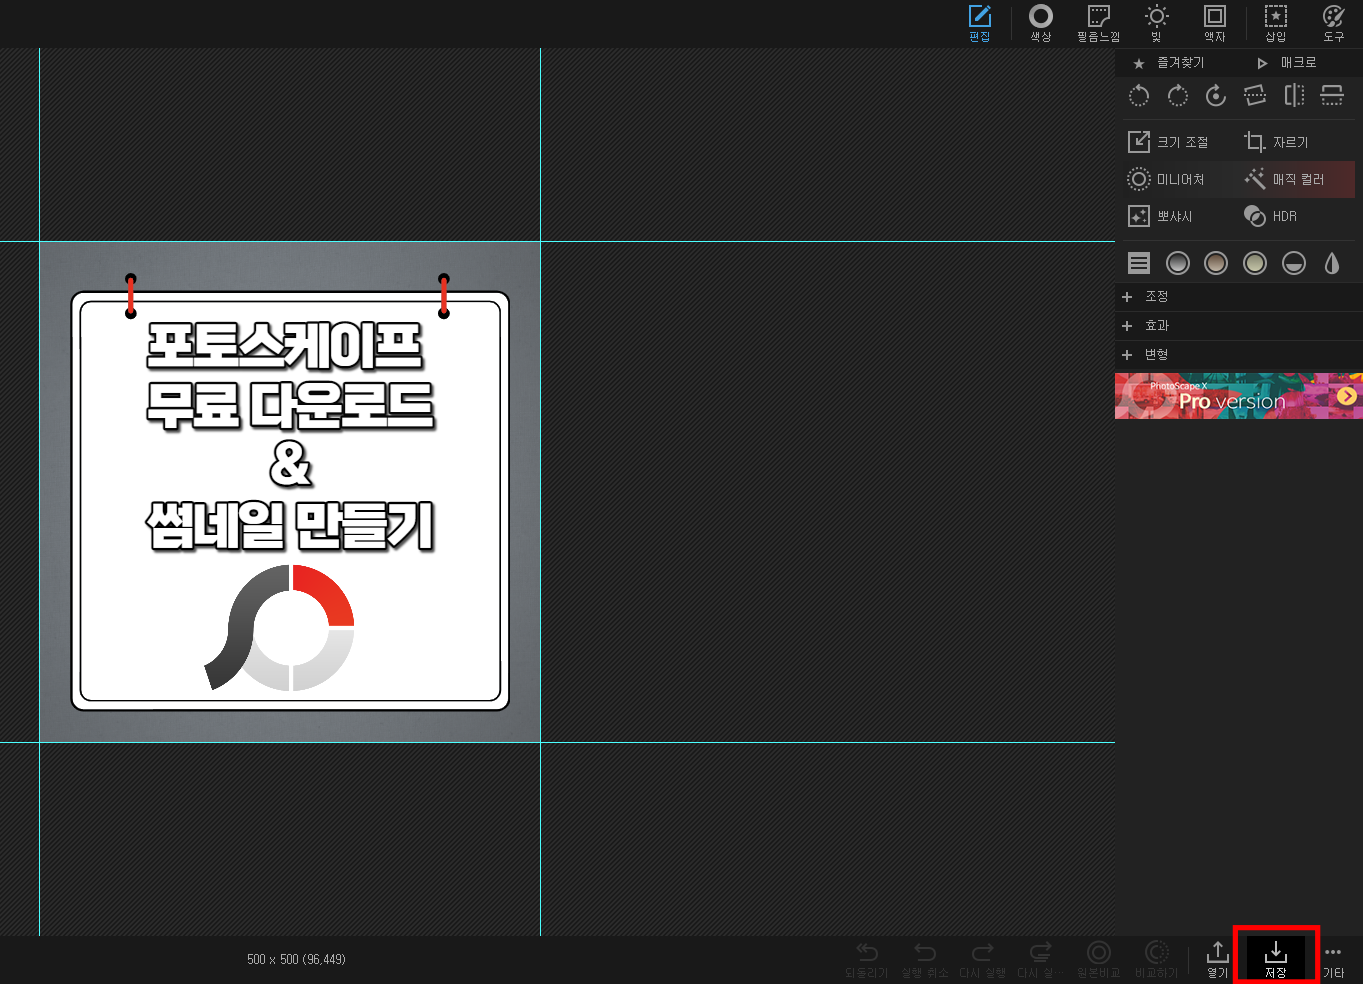Open the 도구 (Tools) tab

pos(1334,23)
